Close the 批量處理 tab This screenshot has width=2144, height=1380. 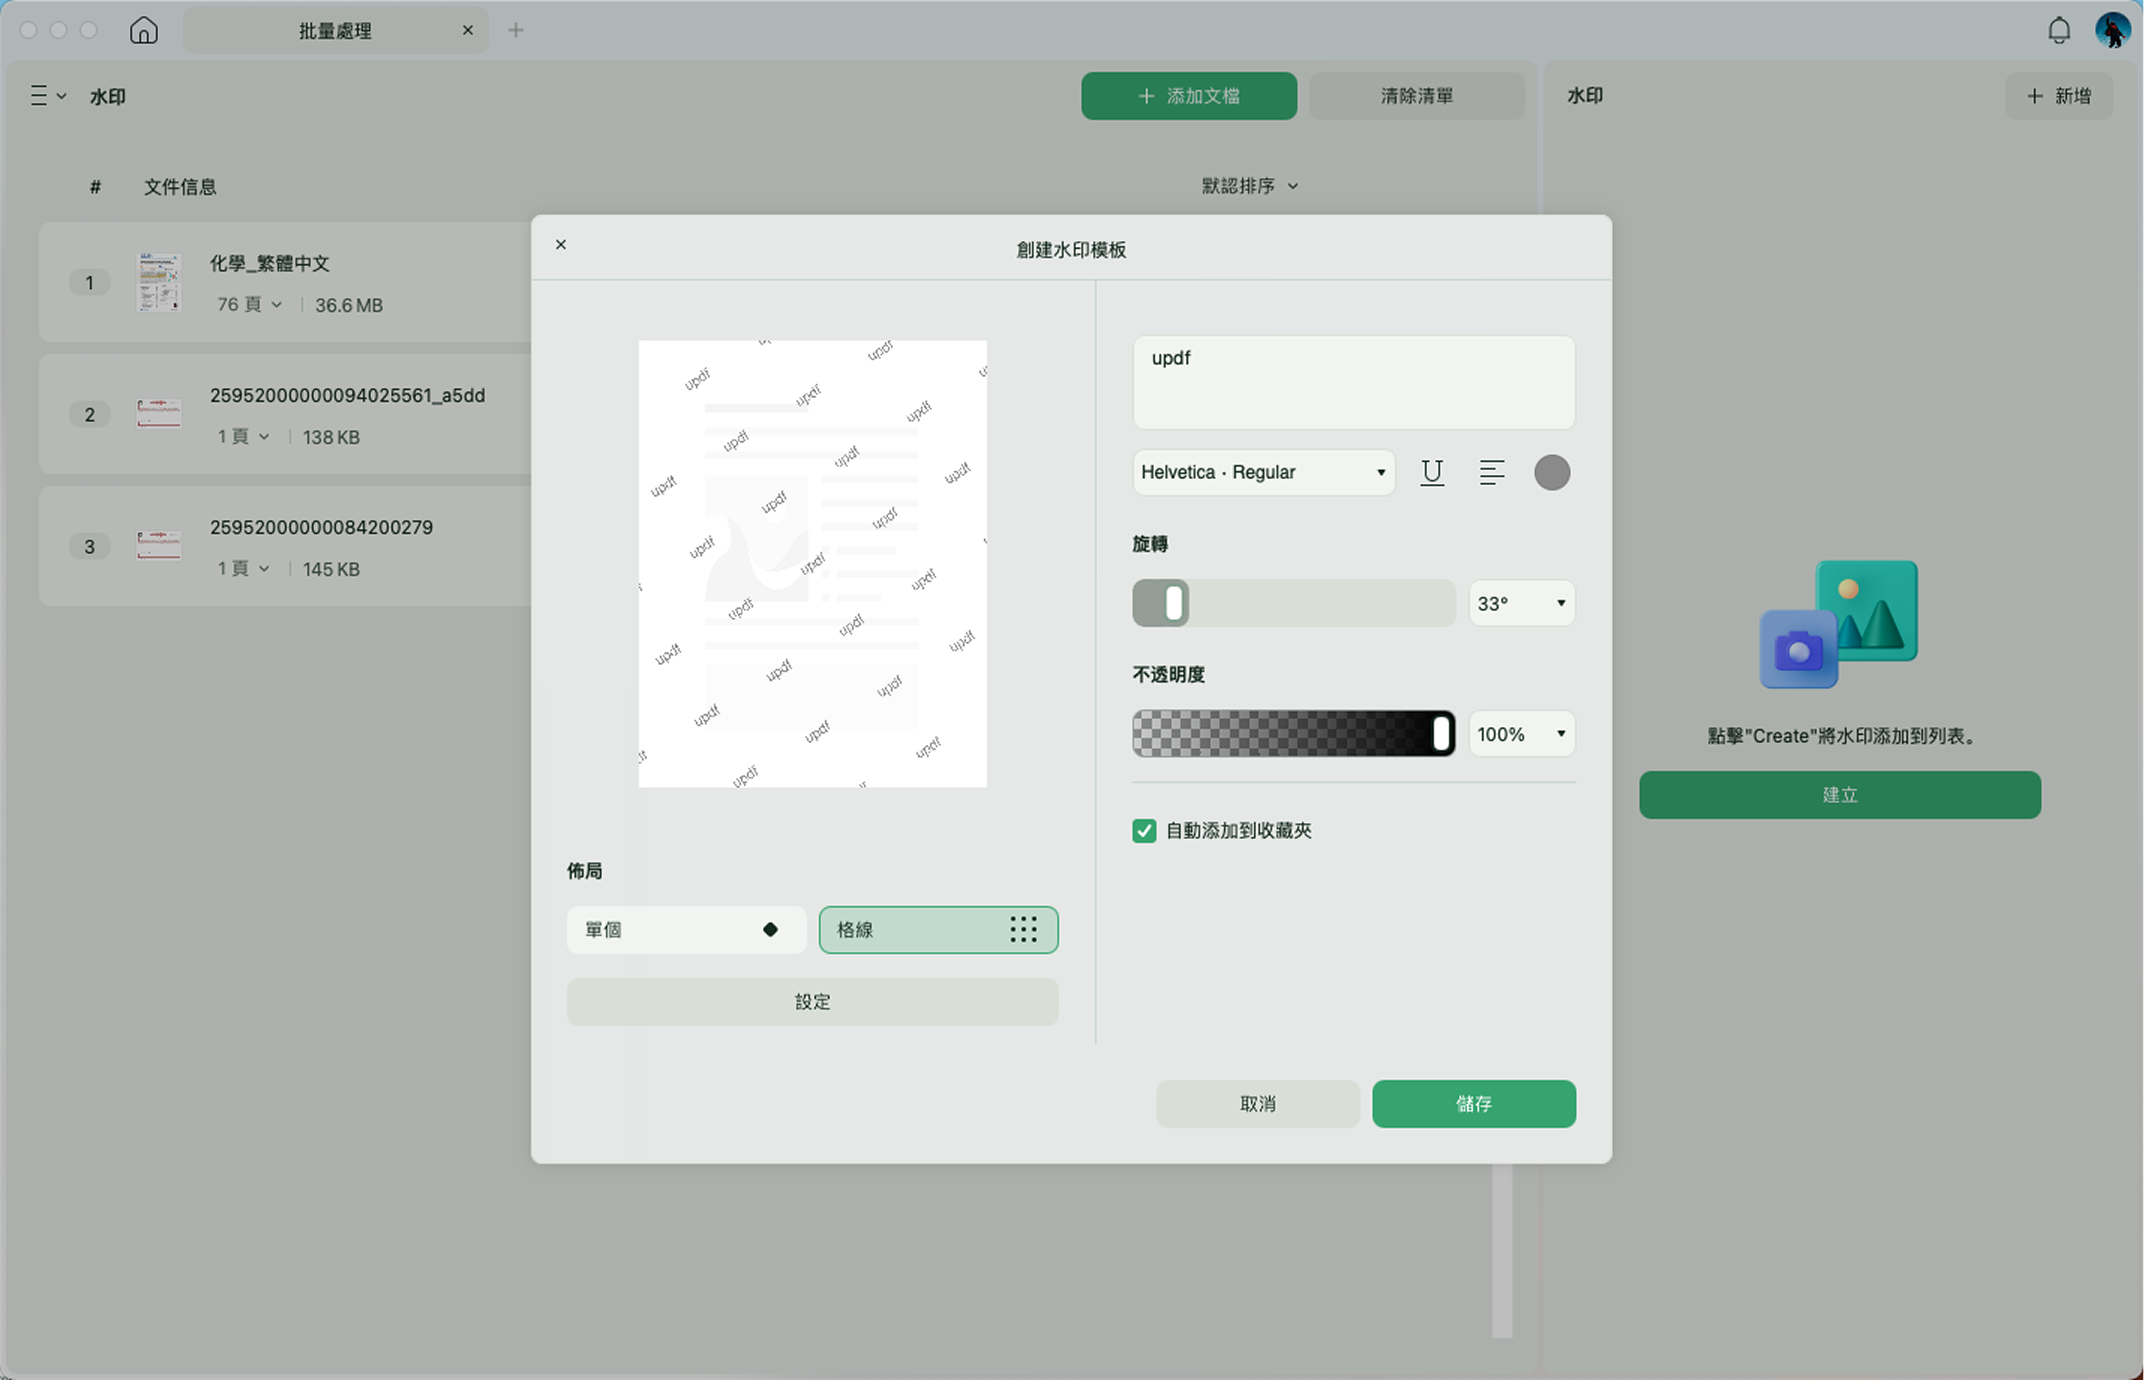467,30
